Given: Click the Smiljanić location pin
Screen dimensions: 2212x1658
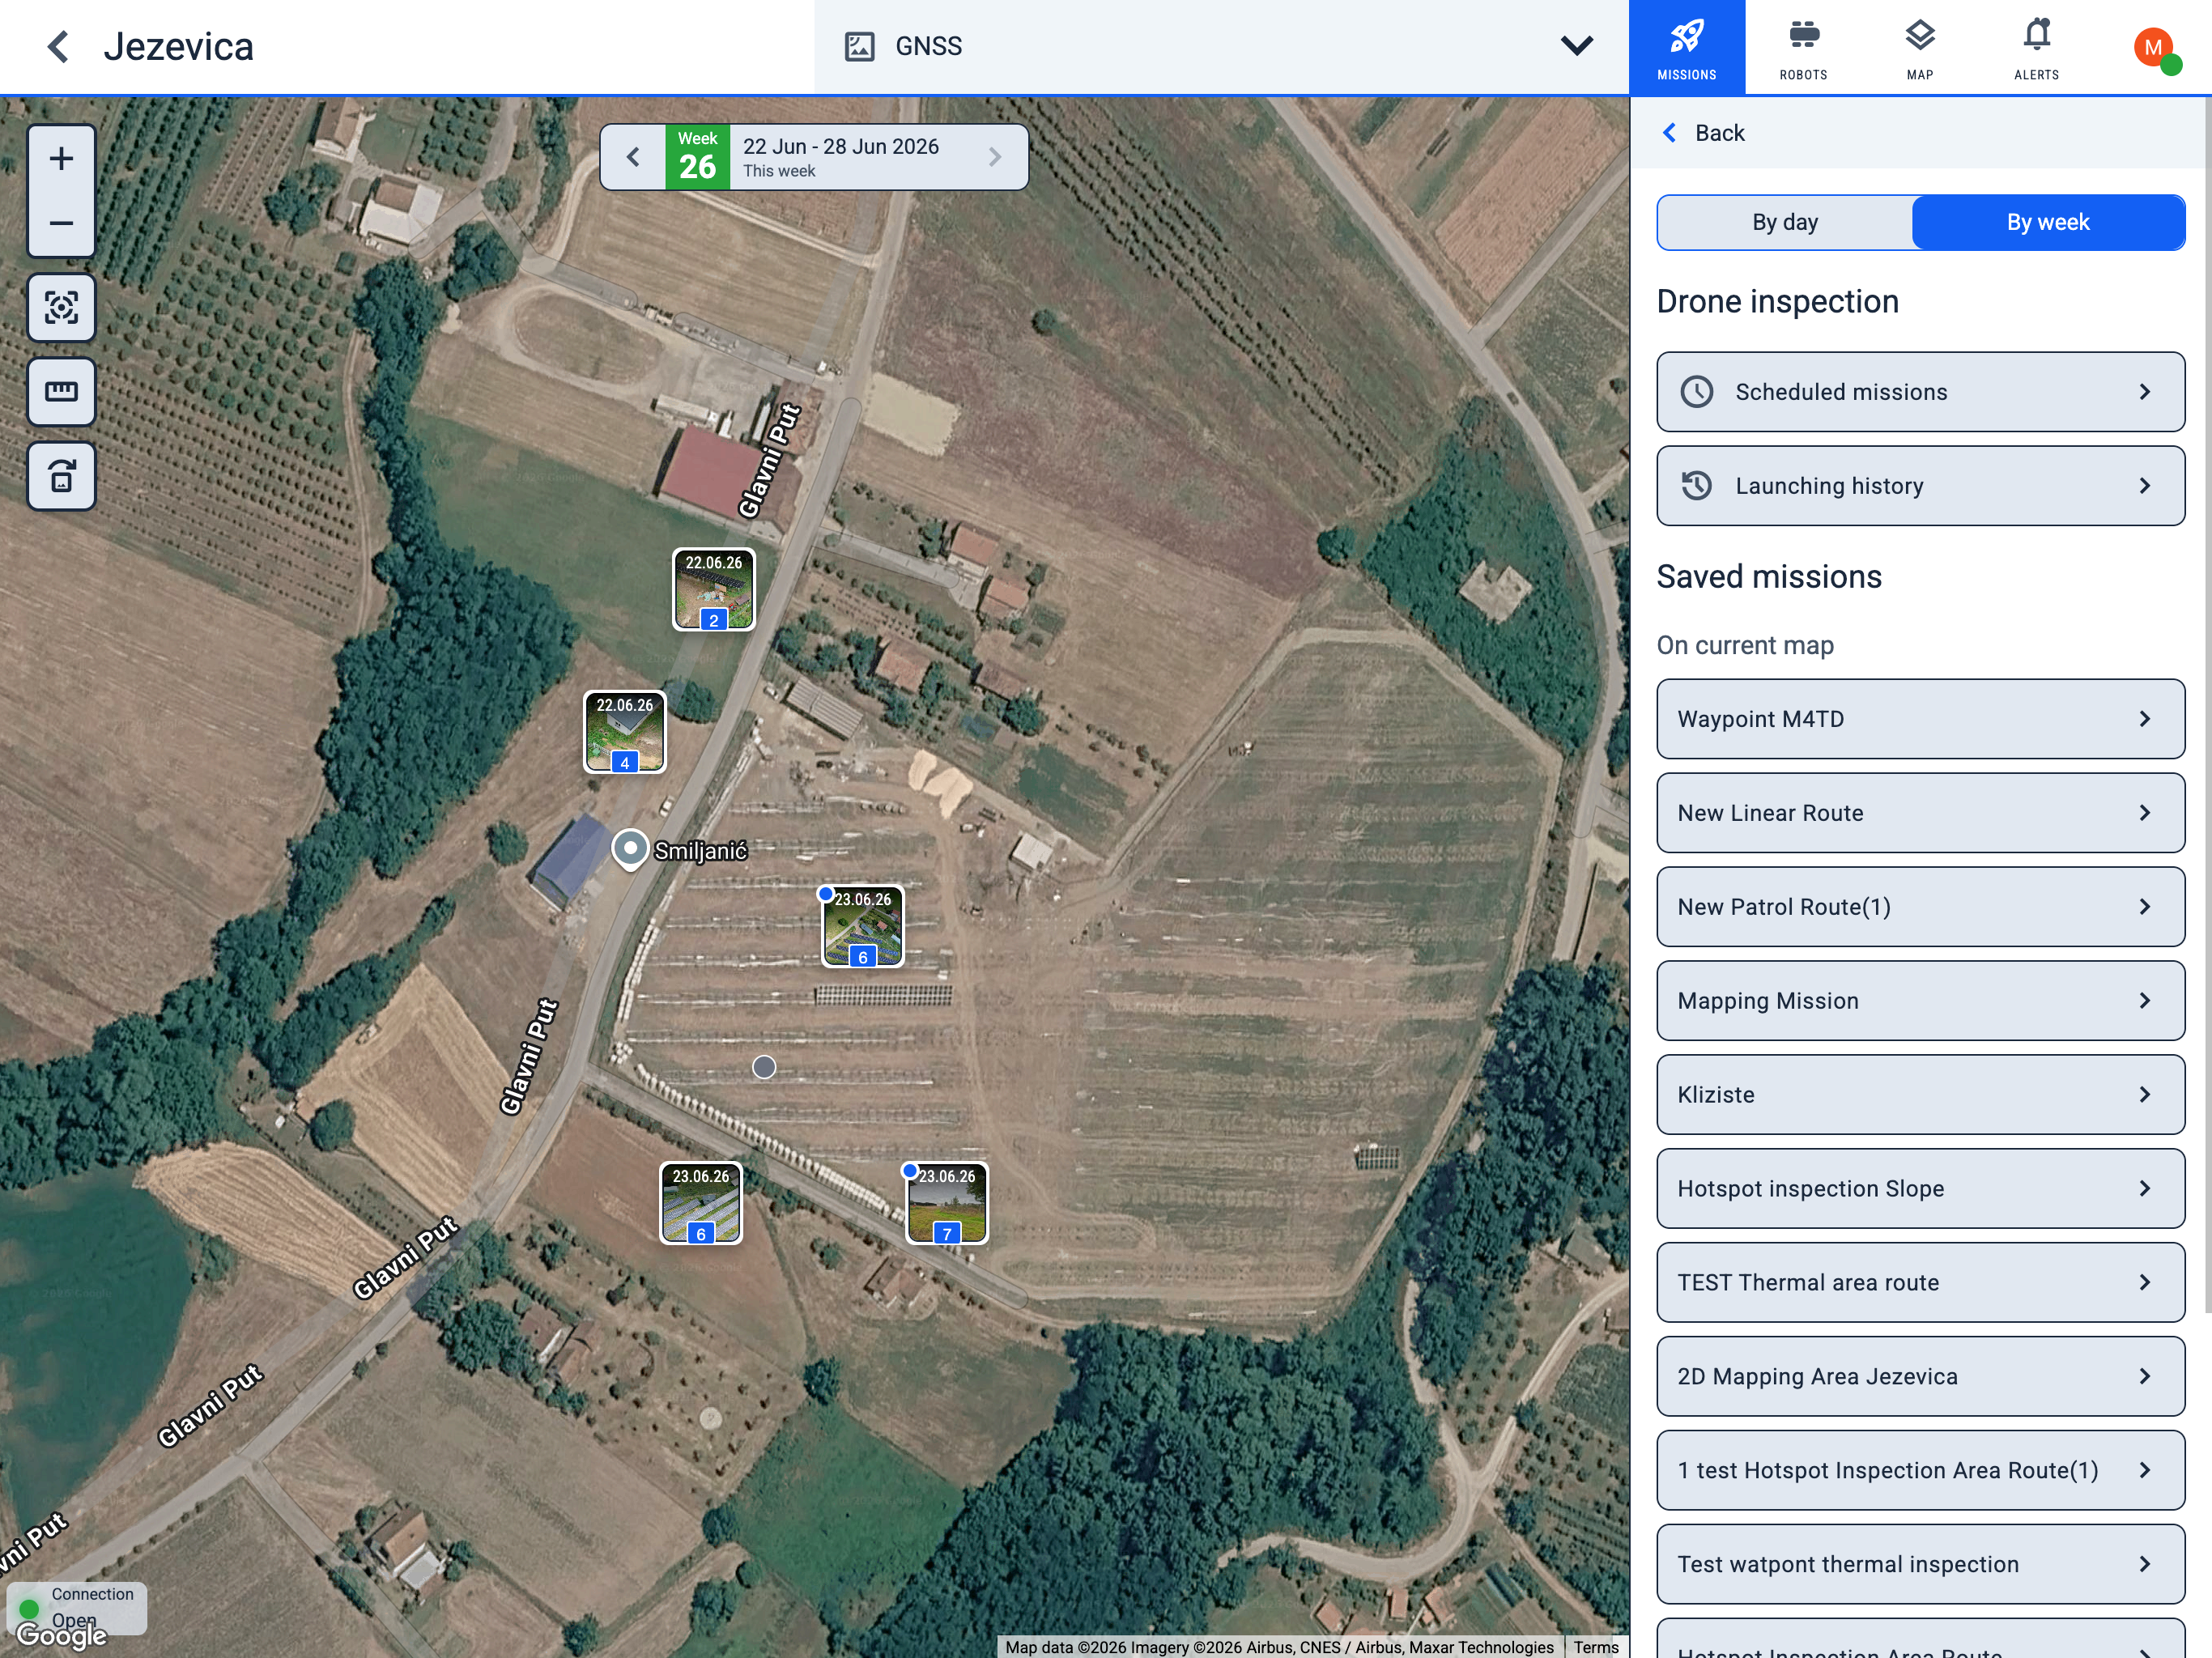Looking at the screenshot, I should [x=630, y=850].
